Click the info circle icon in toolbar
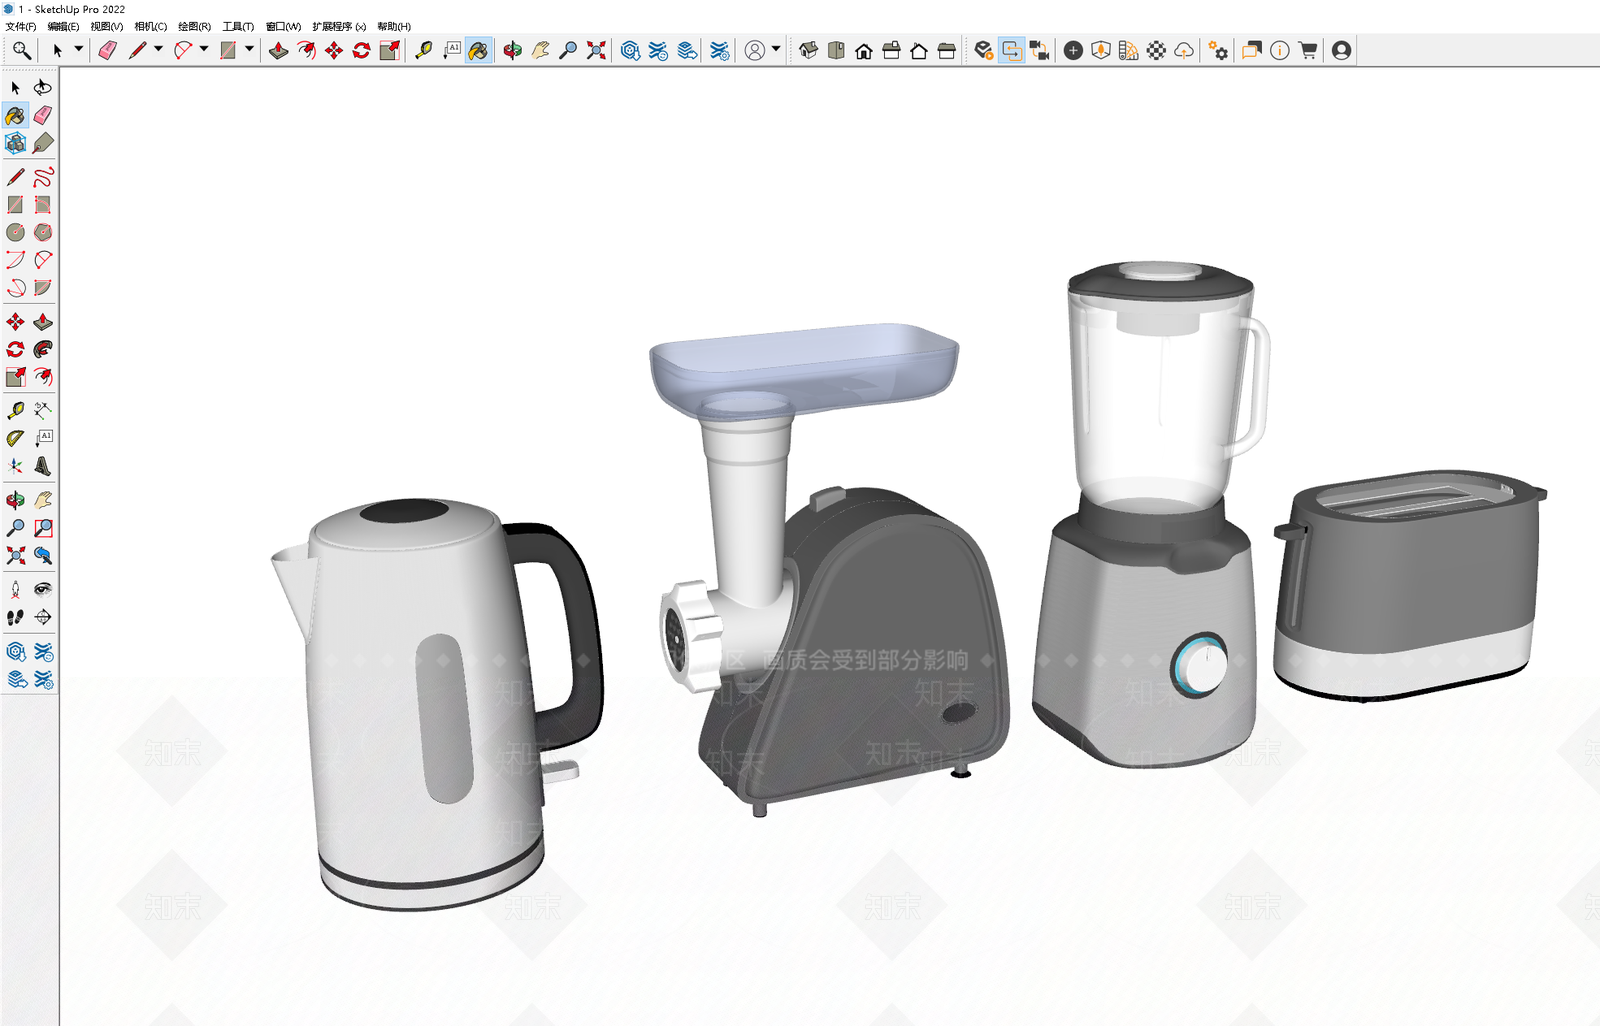Image resolution: width=1600 pixels, height=1026 pixels. click(1279, 50)
